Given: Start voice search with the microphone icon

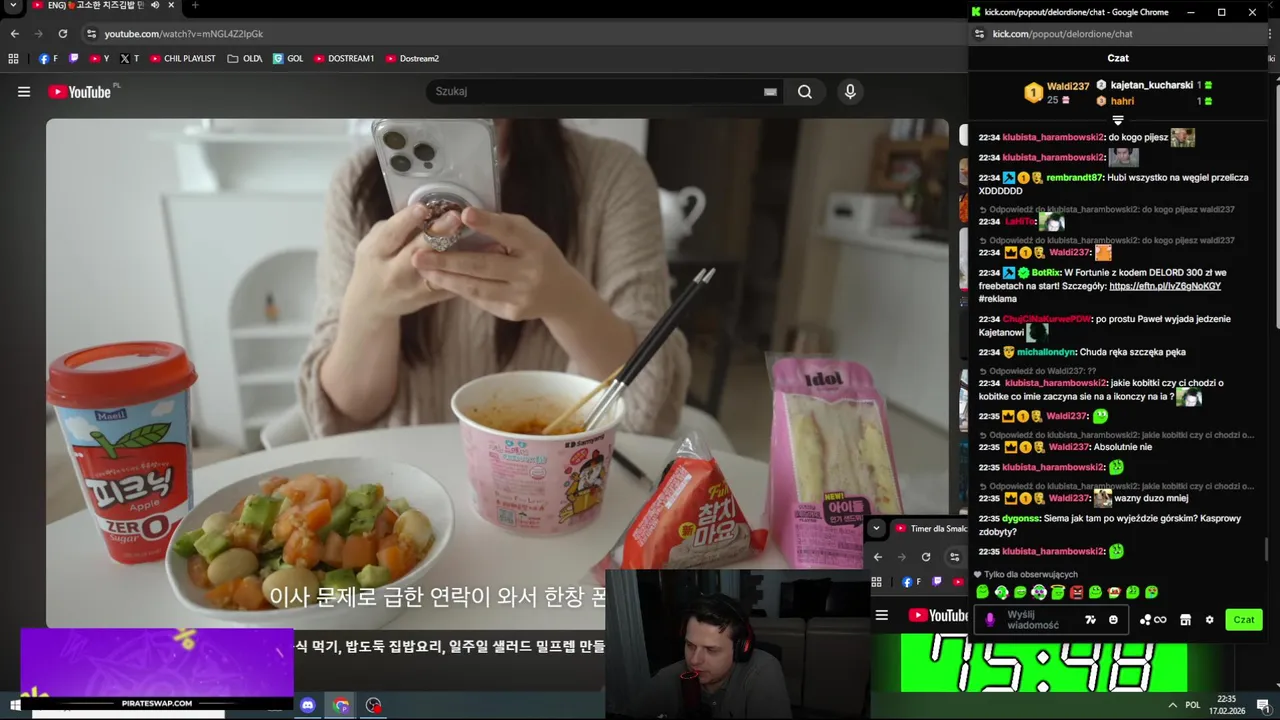Looking at the screenshot, I should (x=850, y=92).
